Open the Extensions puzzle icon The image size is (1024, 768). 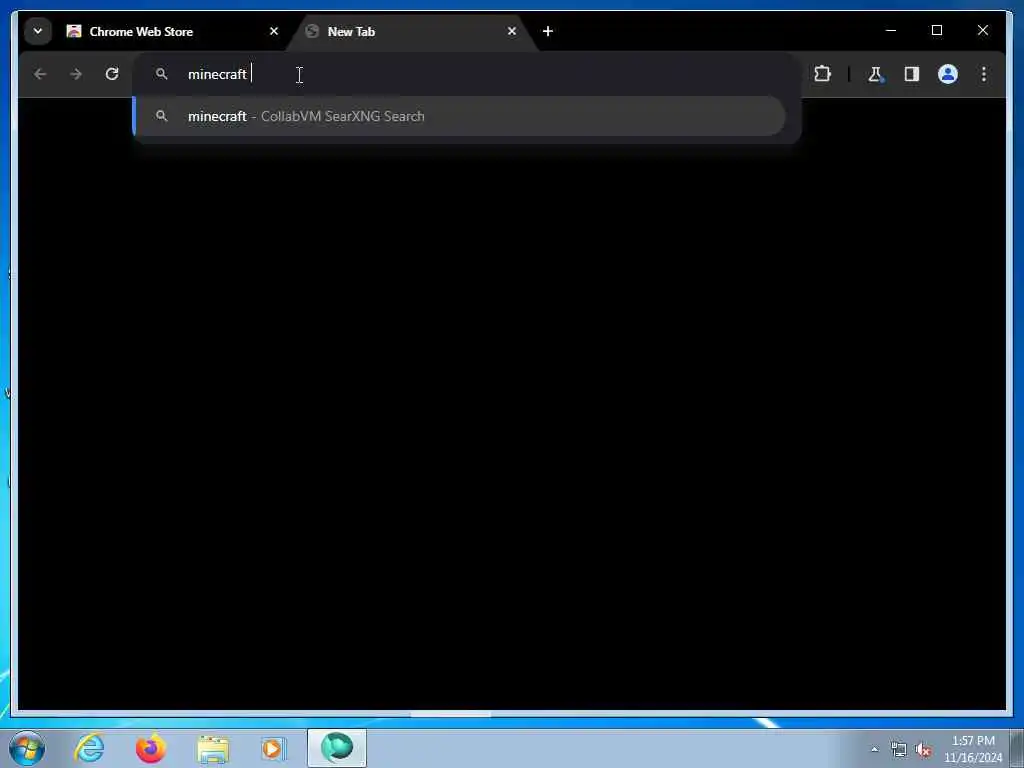coord(822,74)
